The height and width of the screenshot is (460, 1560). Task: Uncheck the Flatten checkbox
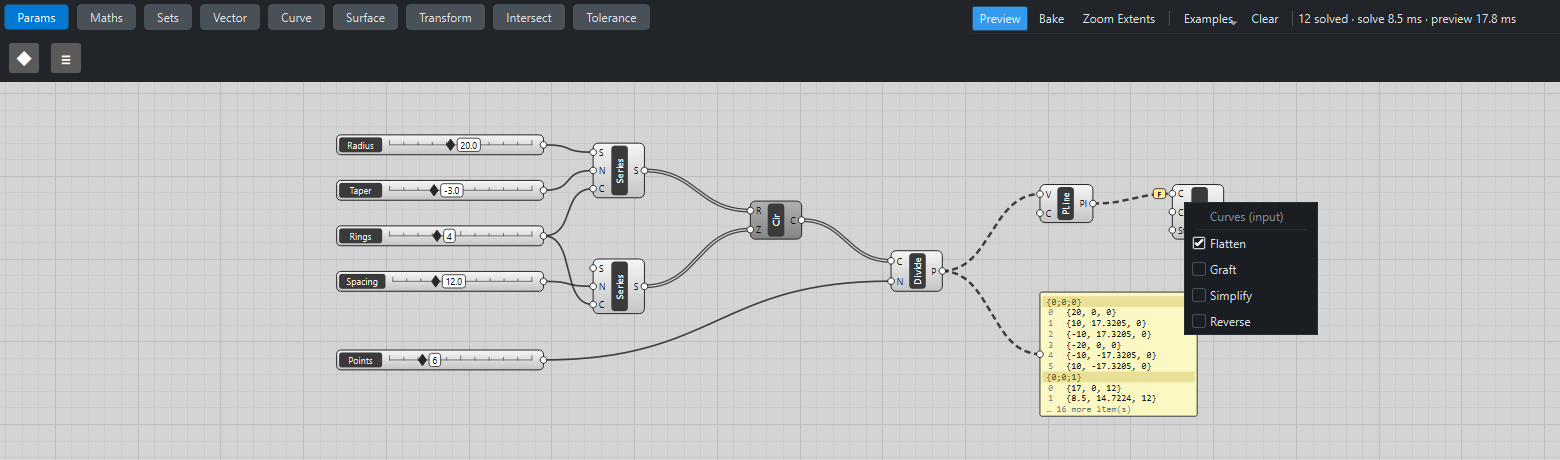coord(1199,243)
